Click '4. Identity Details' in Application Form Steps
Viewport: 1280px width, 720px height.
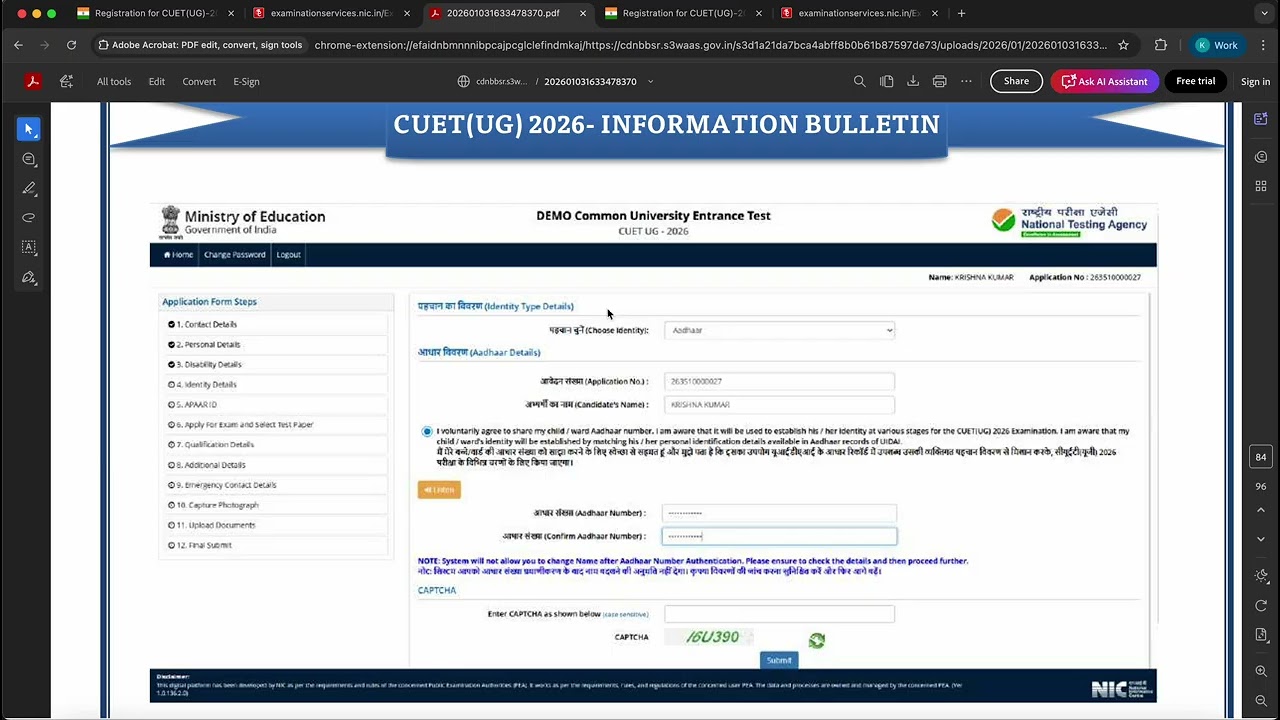coord(206,384)
